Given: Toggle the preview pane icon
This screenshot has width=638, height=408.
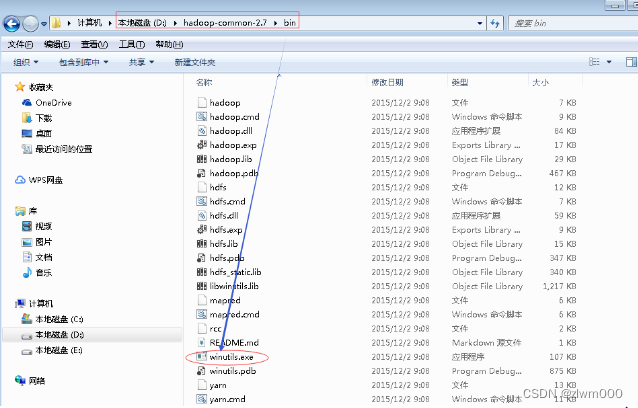Looking at the screenshot, I should 631,62.
